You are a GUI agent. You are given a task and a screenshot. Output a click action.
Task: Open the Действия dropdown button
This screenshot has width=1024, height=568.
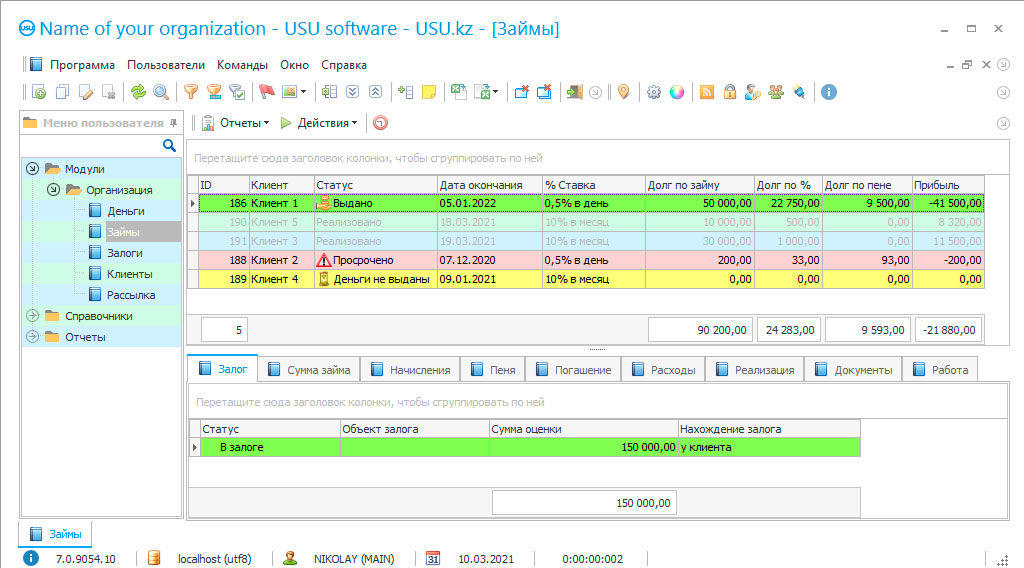[319, 123]
